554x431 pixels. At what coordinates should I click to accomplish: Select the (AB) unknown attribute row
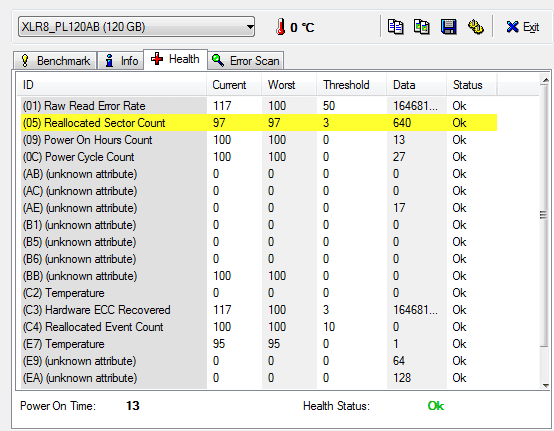click(259, 174)
